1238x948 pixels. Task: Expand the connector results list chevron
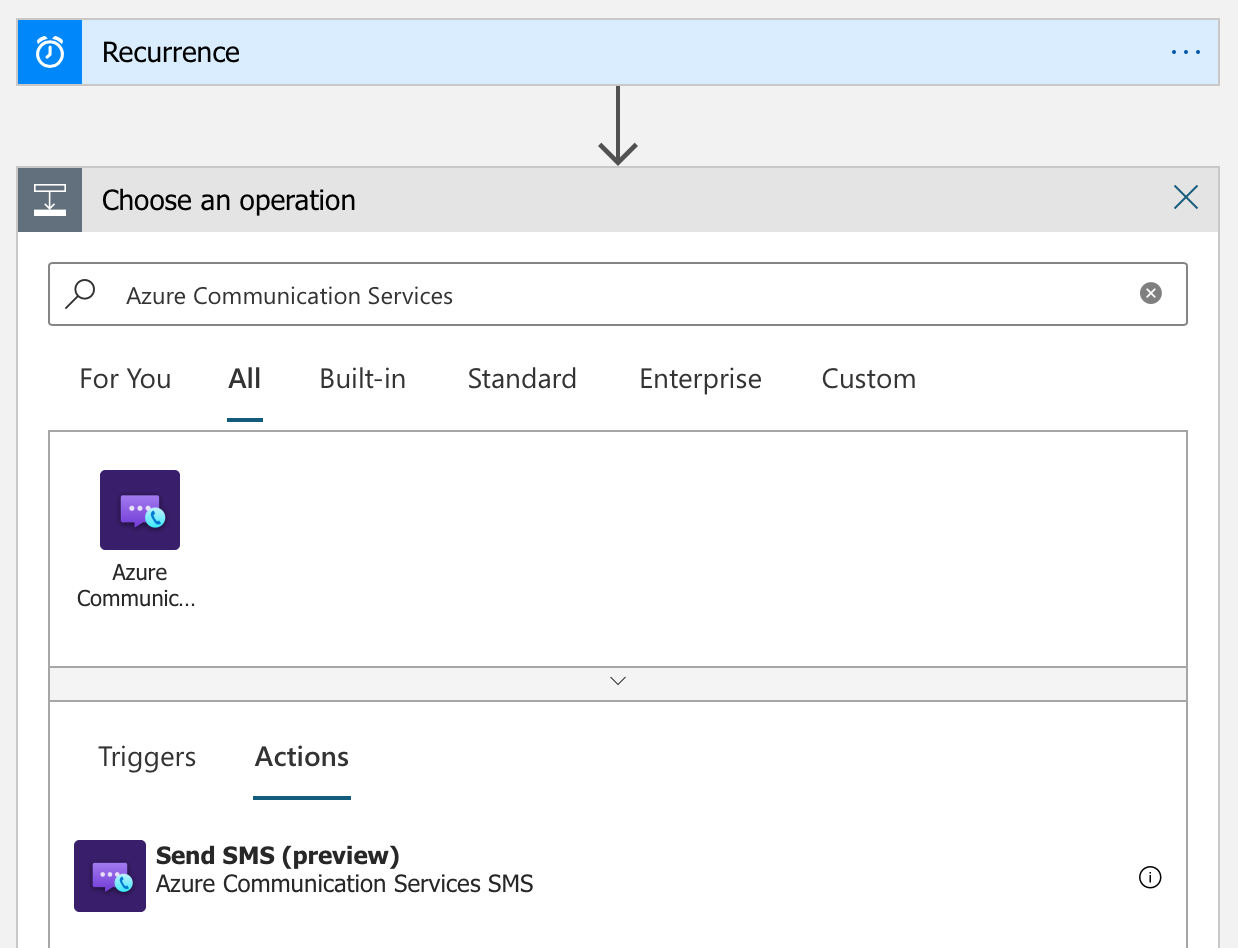(x=617, y=681)
